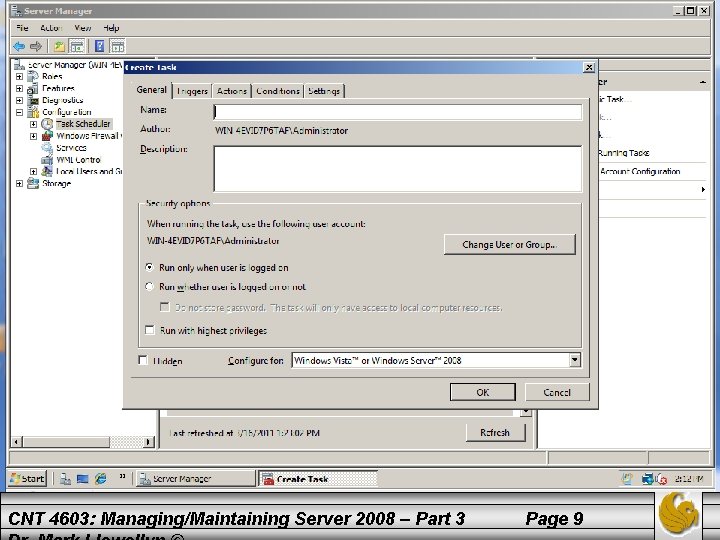
Task: Launch Internet Explorer from quick launch
Action: tap(101, 479)
